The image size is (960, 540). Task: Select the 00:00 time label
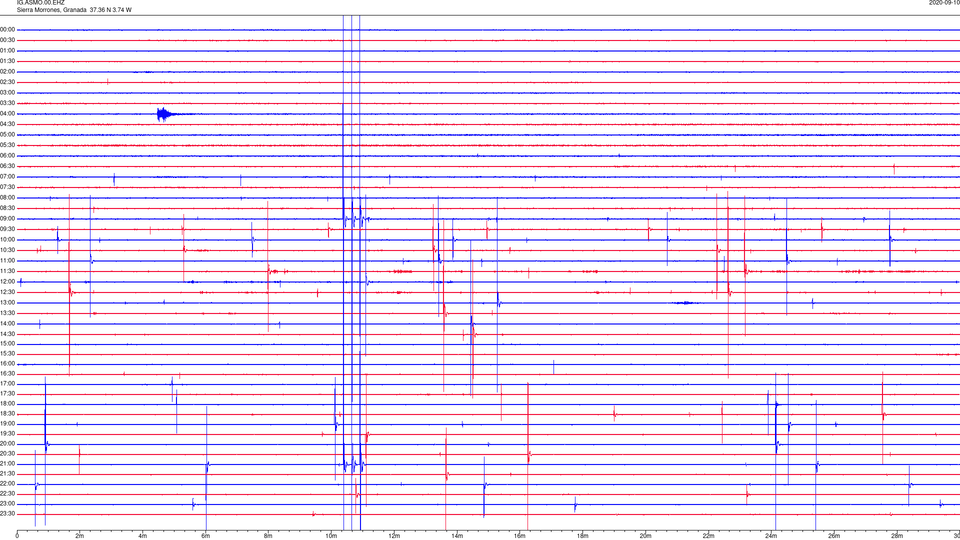click(x=8, y=29)
